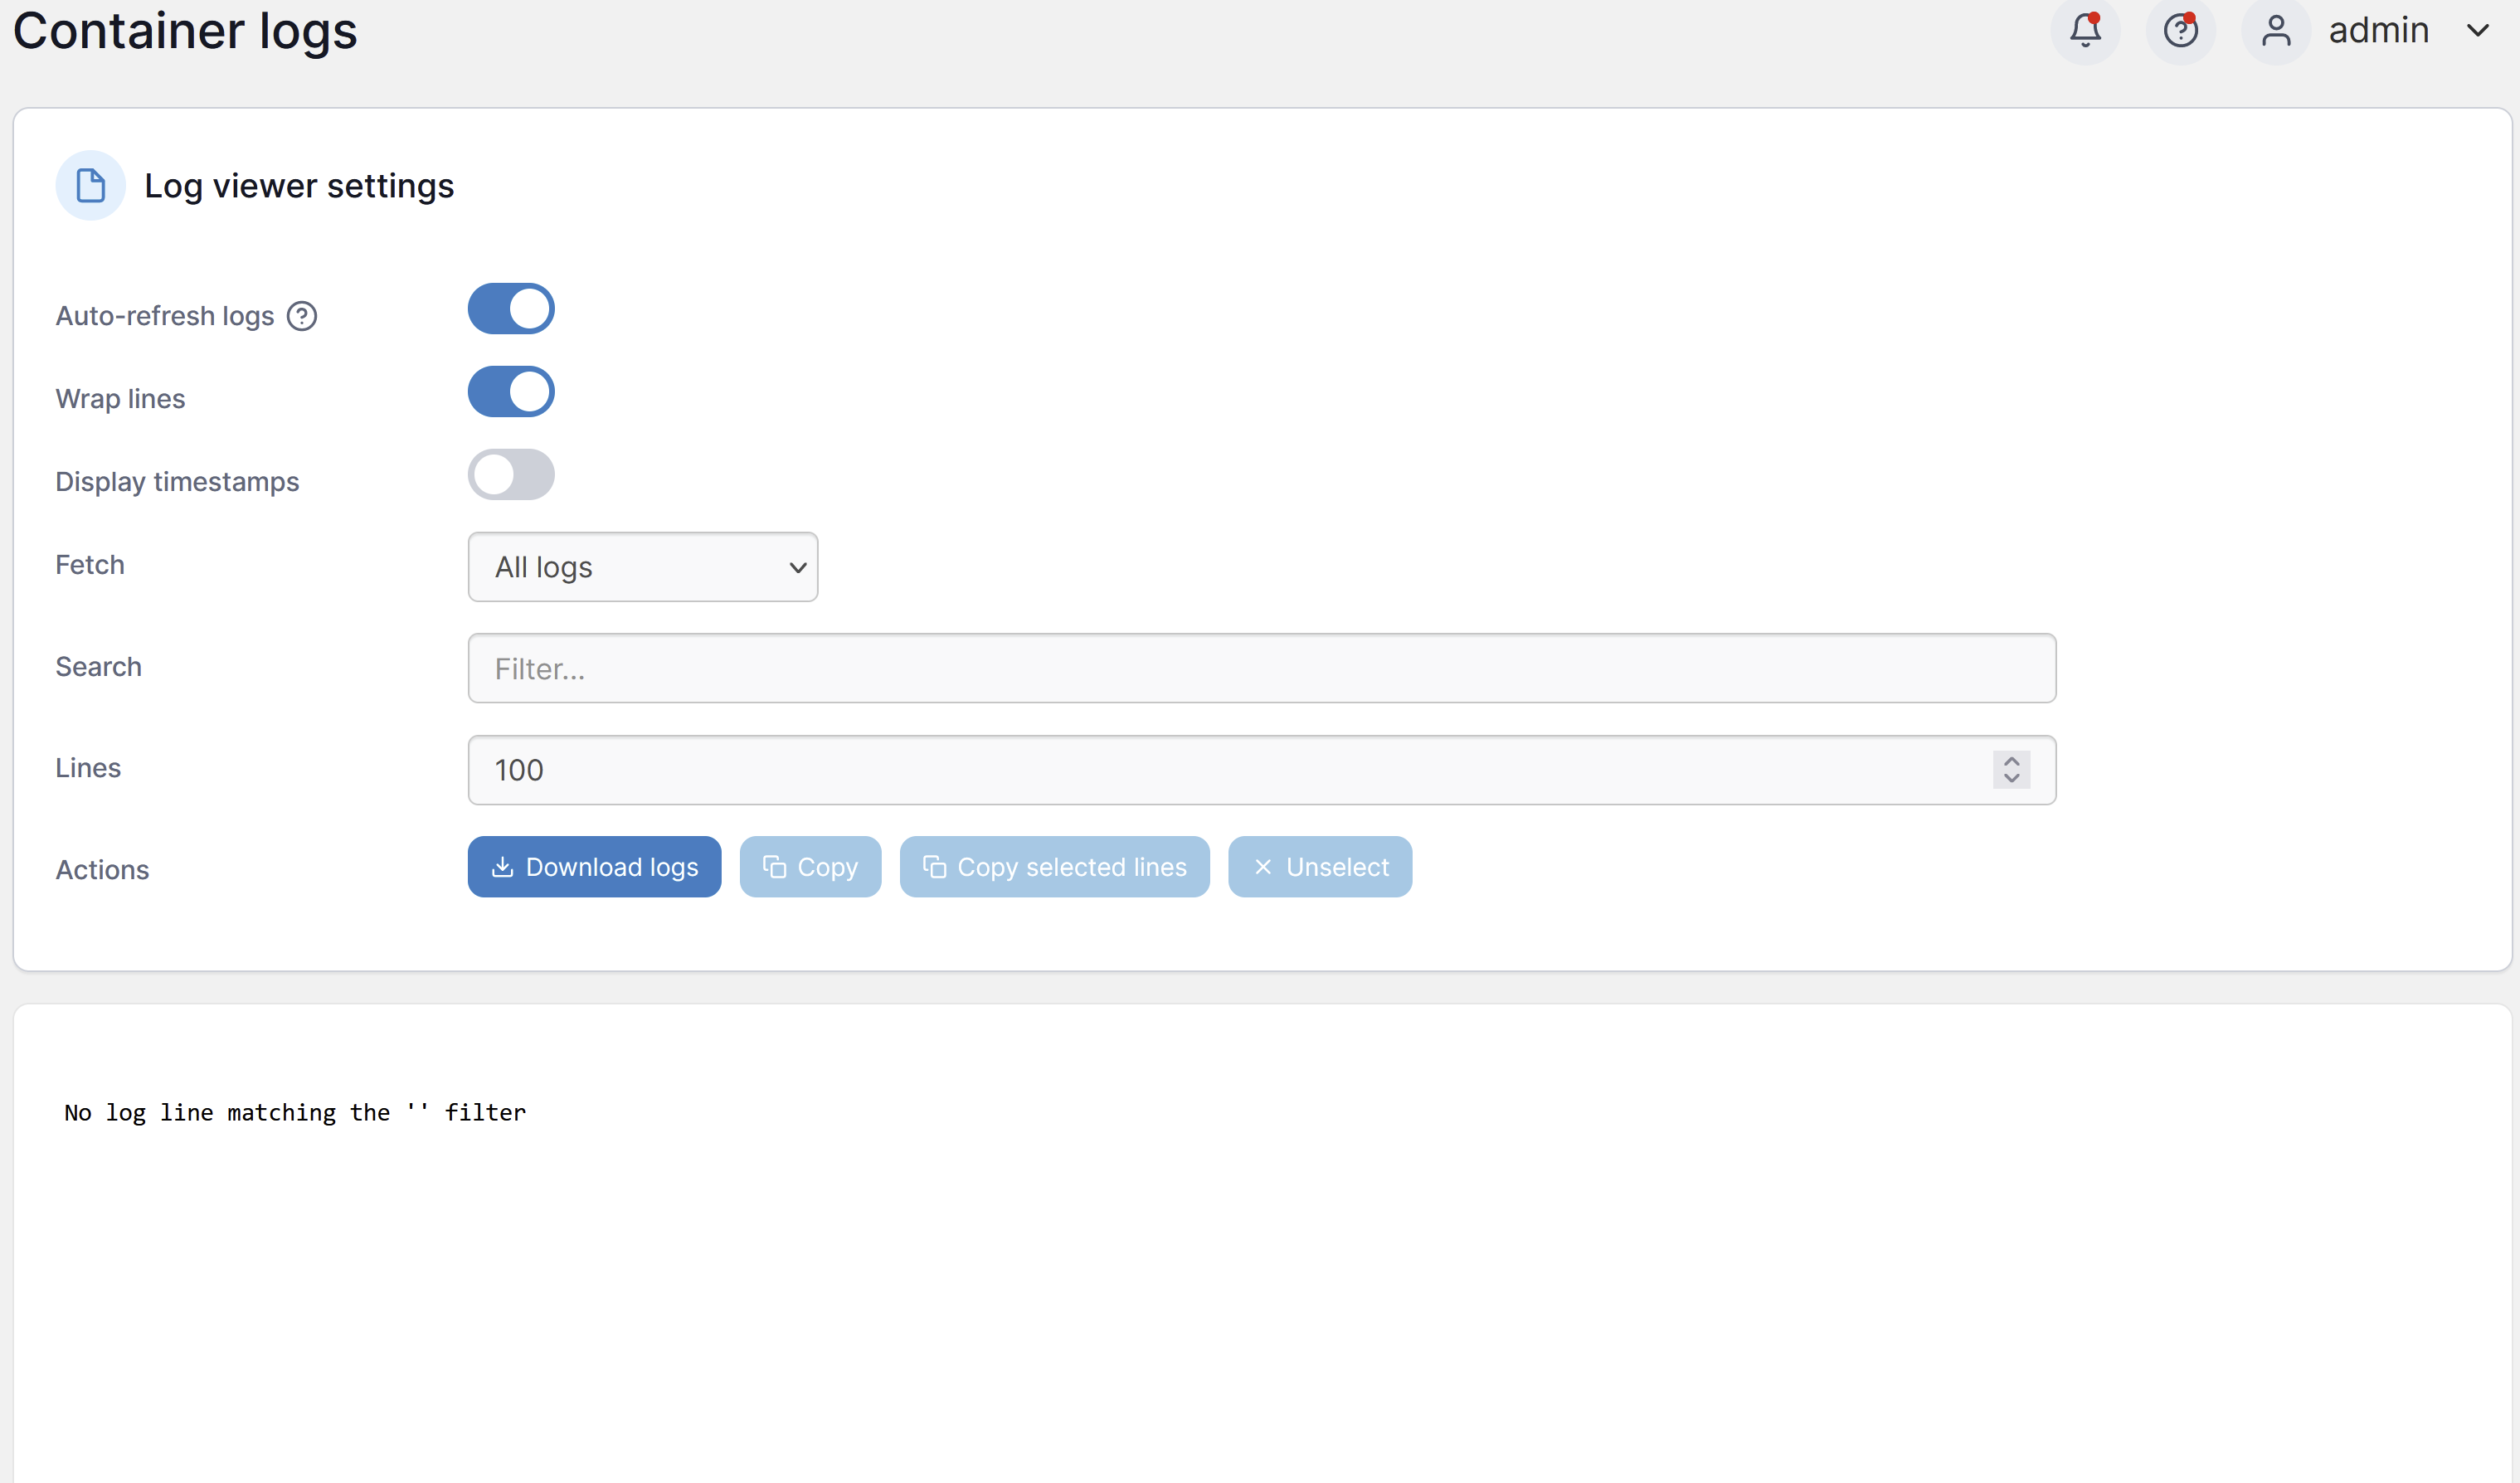The width and height of the screenshot is (2520, 1483).
Task: Expand the admin account dropdown chevron
Action: click(x=2478, y=31)
